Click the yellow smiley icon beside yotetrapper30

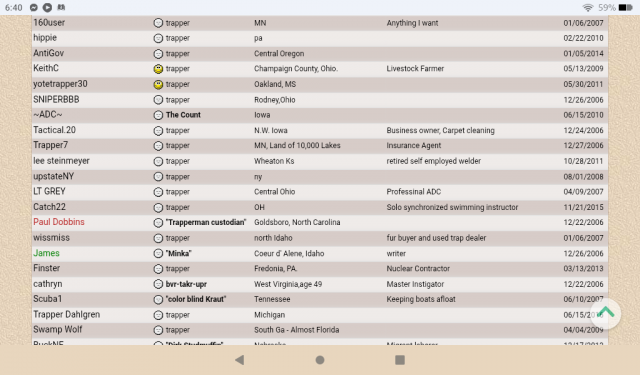click(x=158, y=84)
